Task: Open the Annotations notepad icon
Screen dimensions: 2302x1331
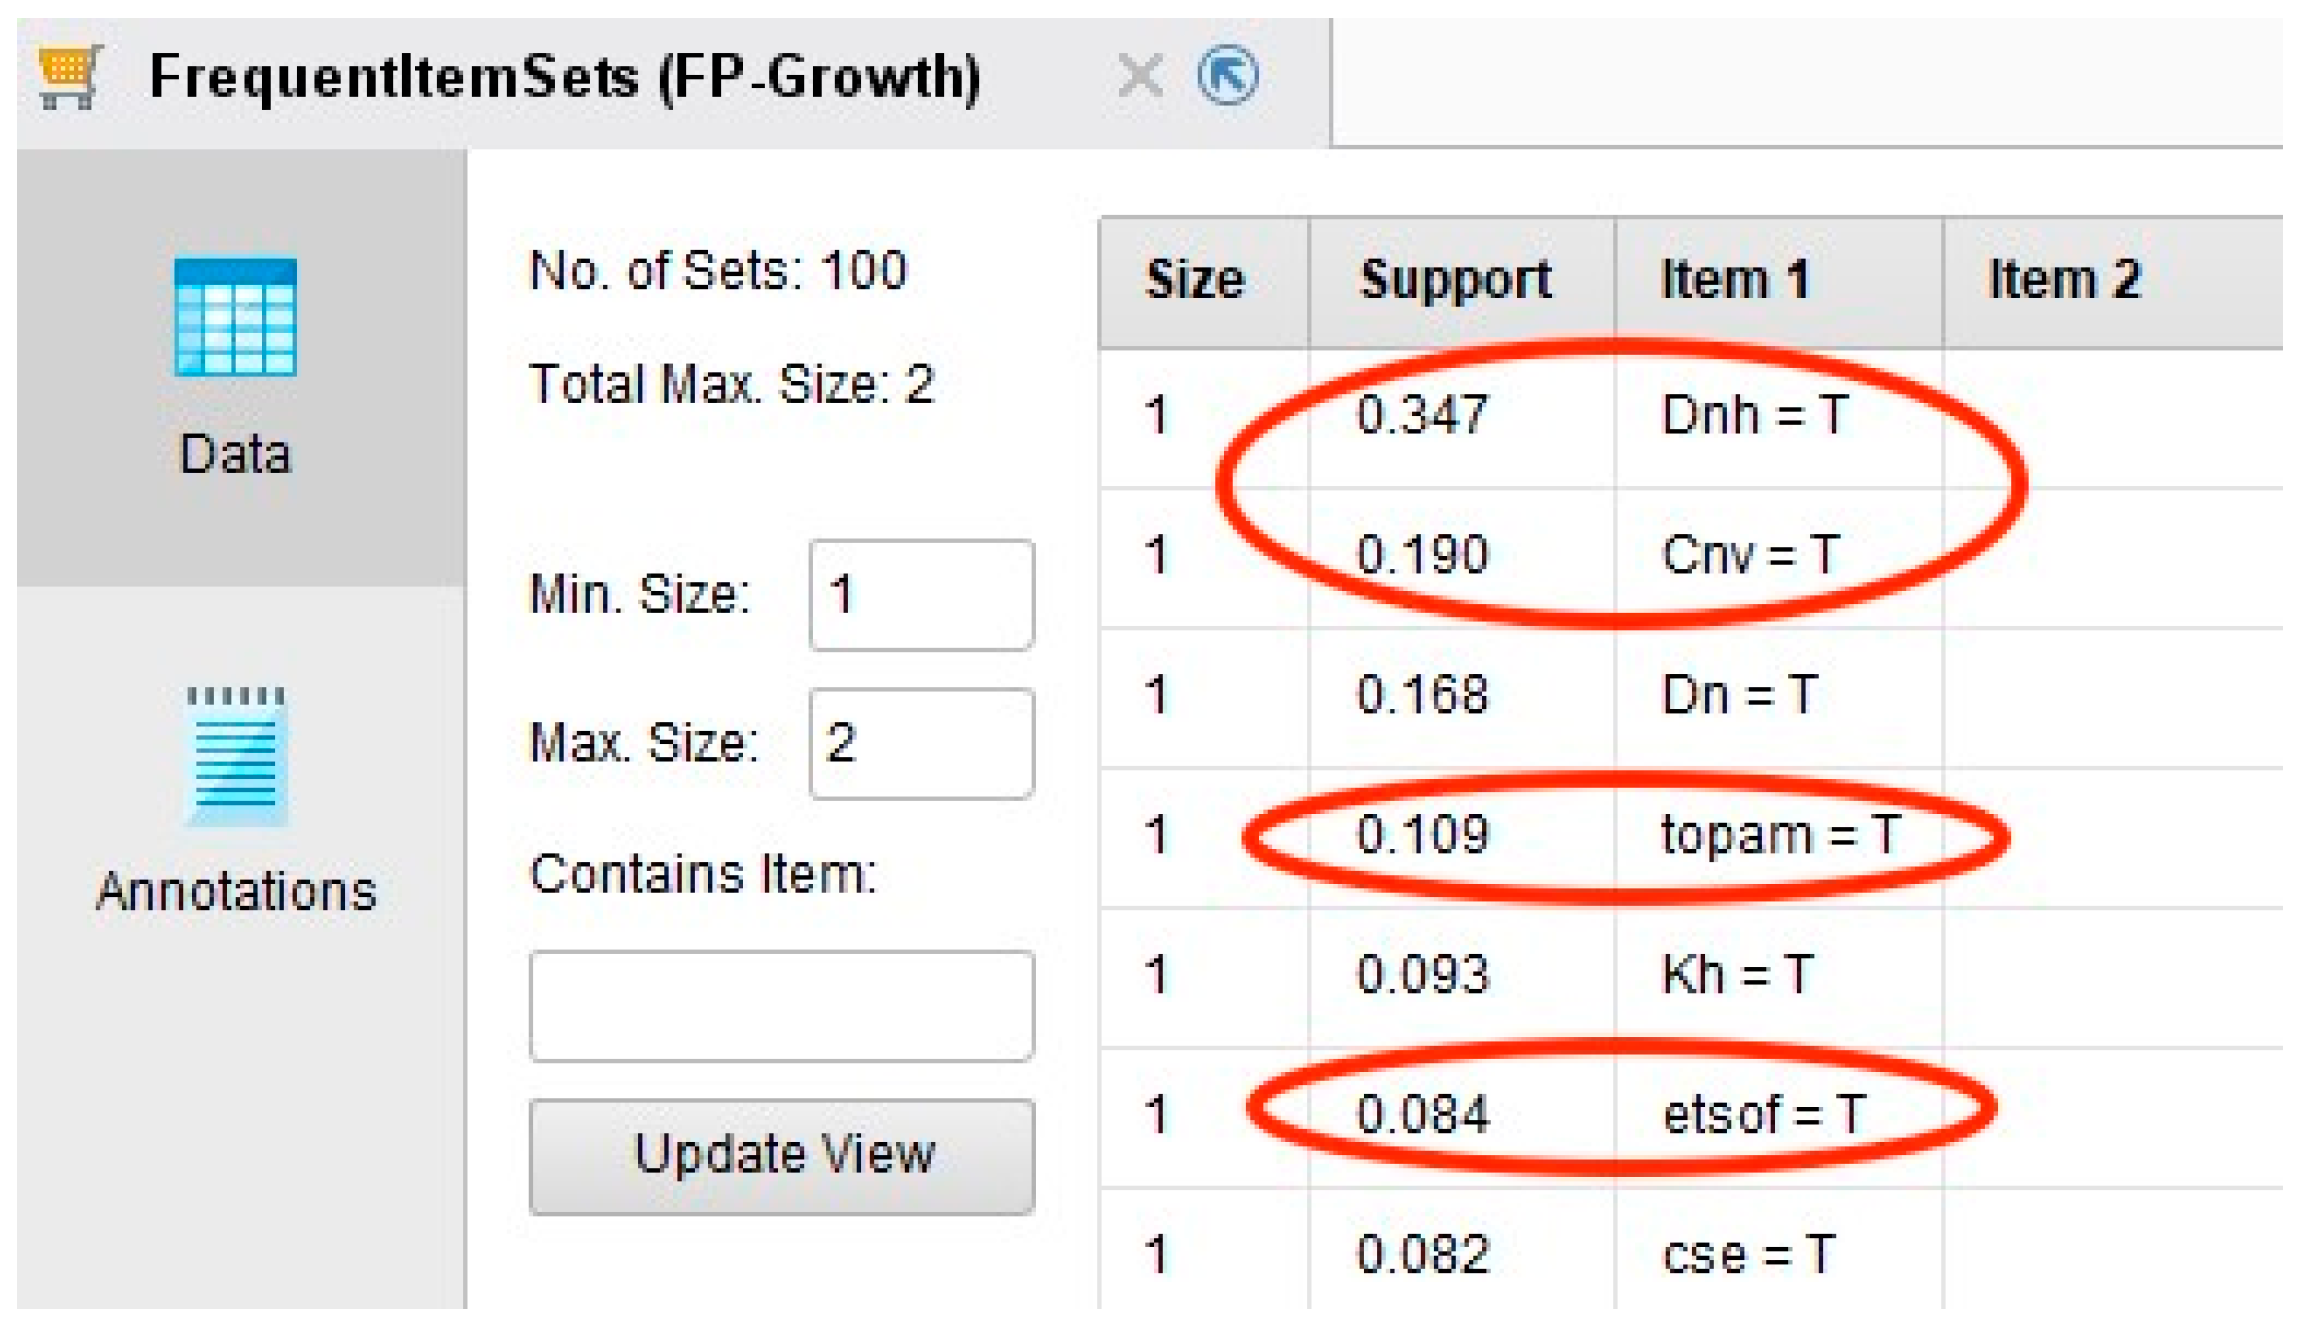Action: click(236, 757)
